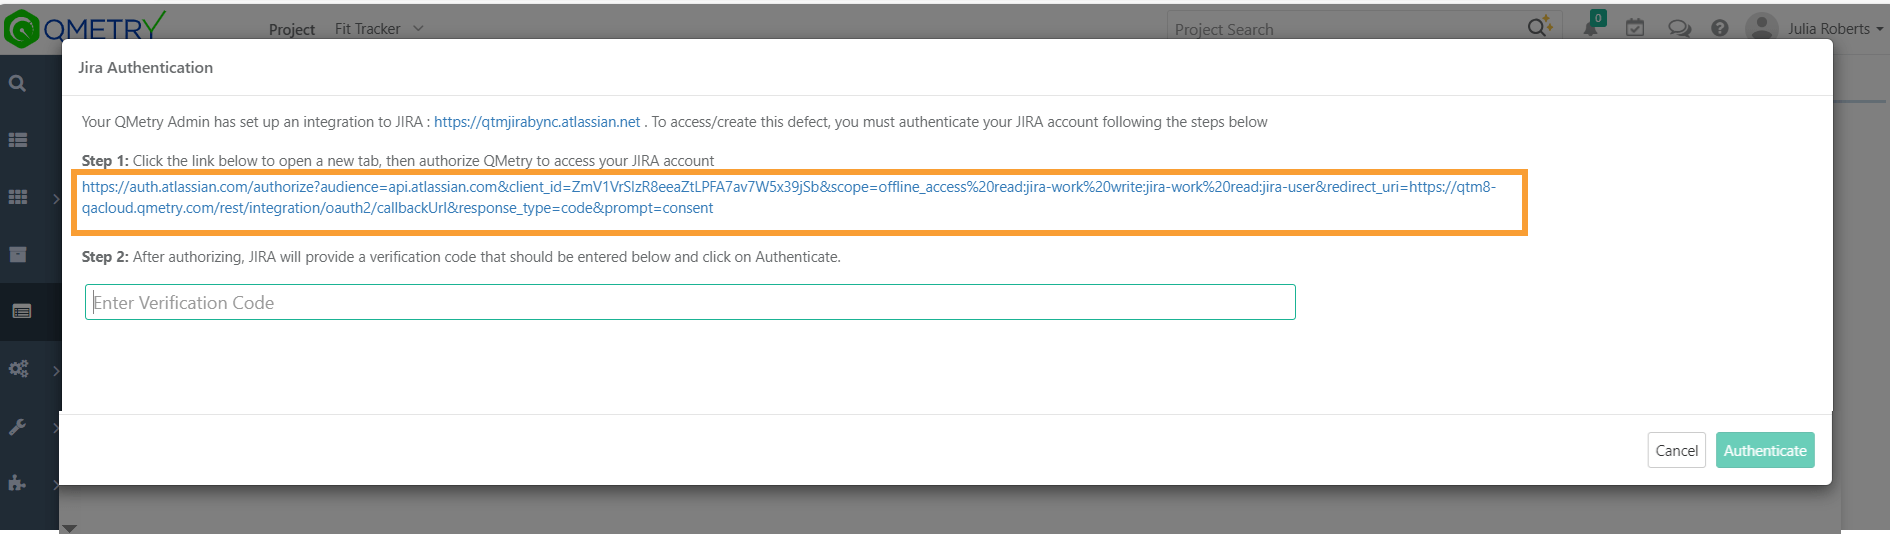Open the auth.atlassian.com authorize link

coord(789,198)
